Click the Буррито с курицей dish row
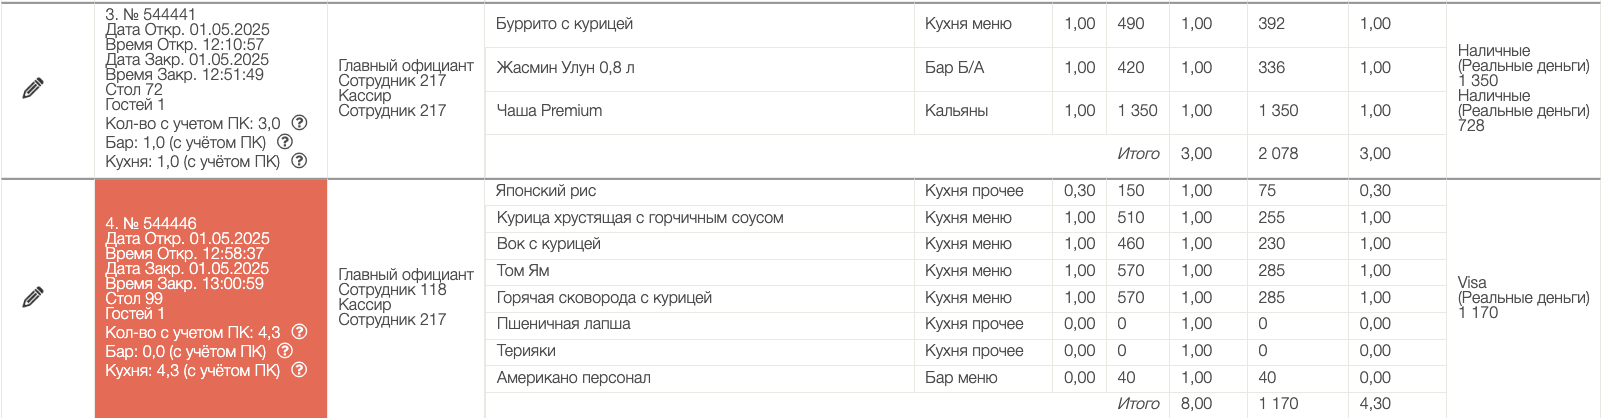 click(564, 24)
